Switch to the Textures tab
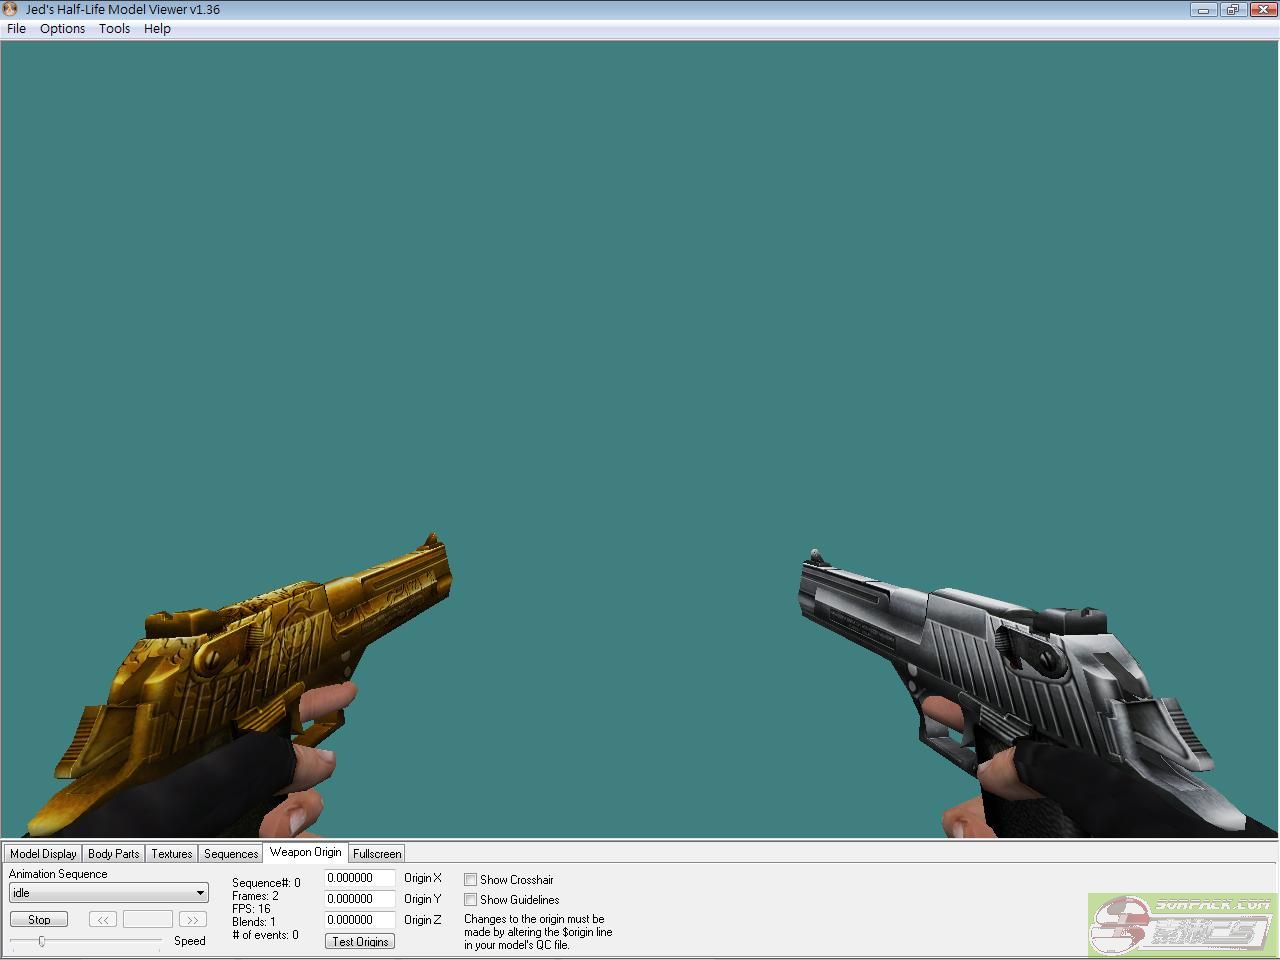 171,853
